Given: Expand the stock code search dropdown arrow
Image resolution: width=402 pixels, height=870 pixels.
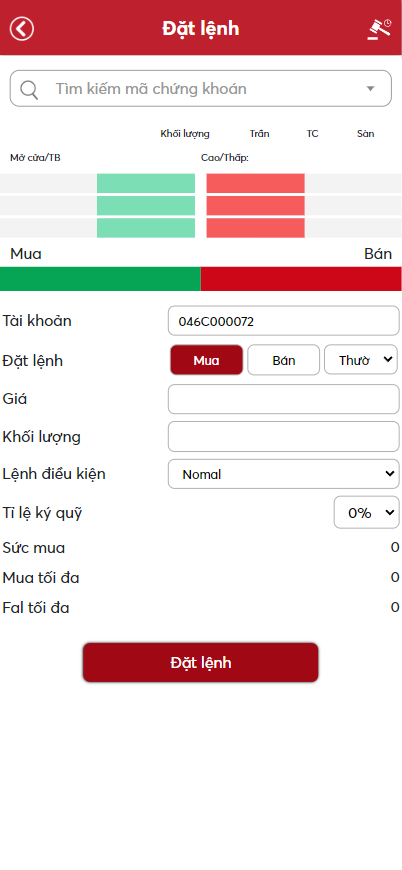Looking at the screenshot, I should 370,89.
